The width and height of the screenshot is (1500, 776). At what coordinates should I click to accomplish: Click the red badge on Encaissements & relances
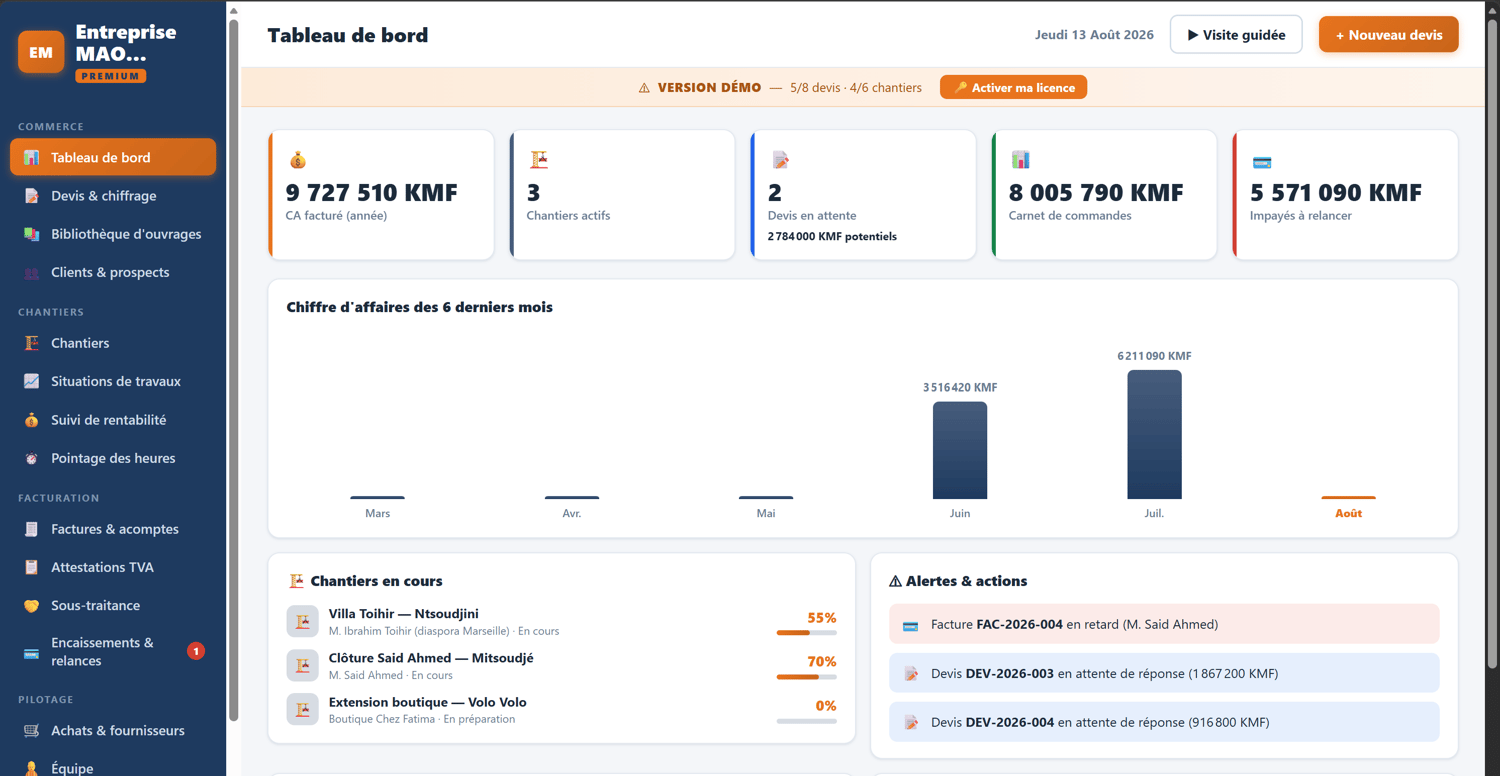point(196,651)
